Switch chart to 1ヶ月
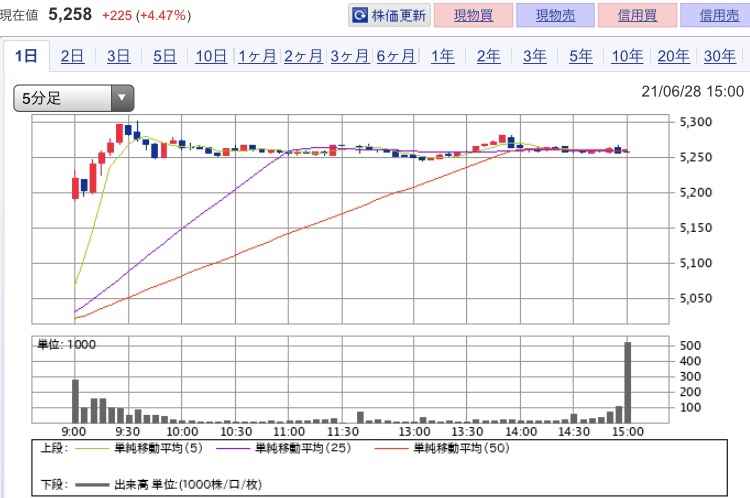The height and width of the screenshot is (498, 750). [x=257, y=56]
